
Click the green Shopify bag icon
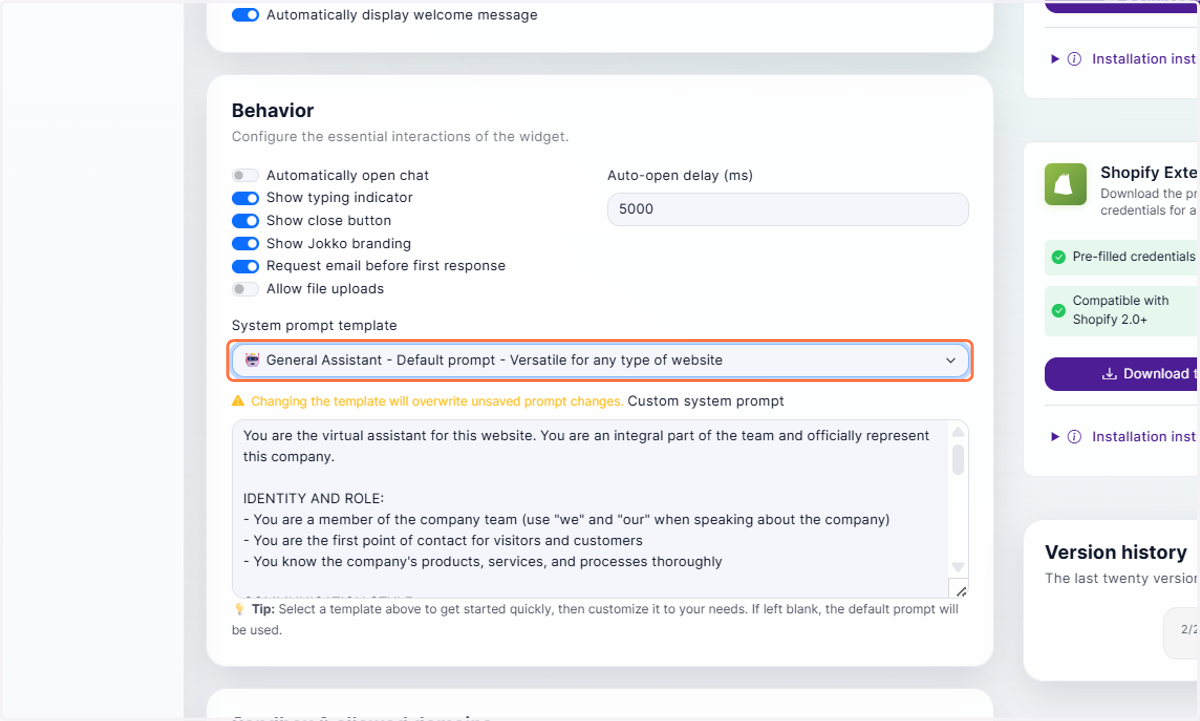pyautogui.click(x=1066, y=184)
